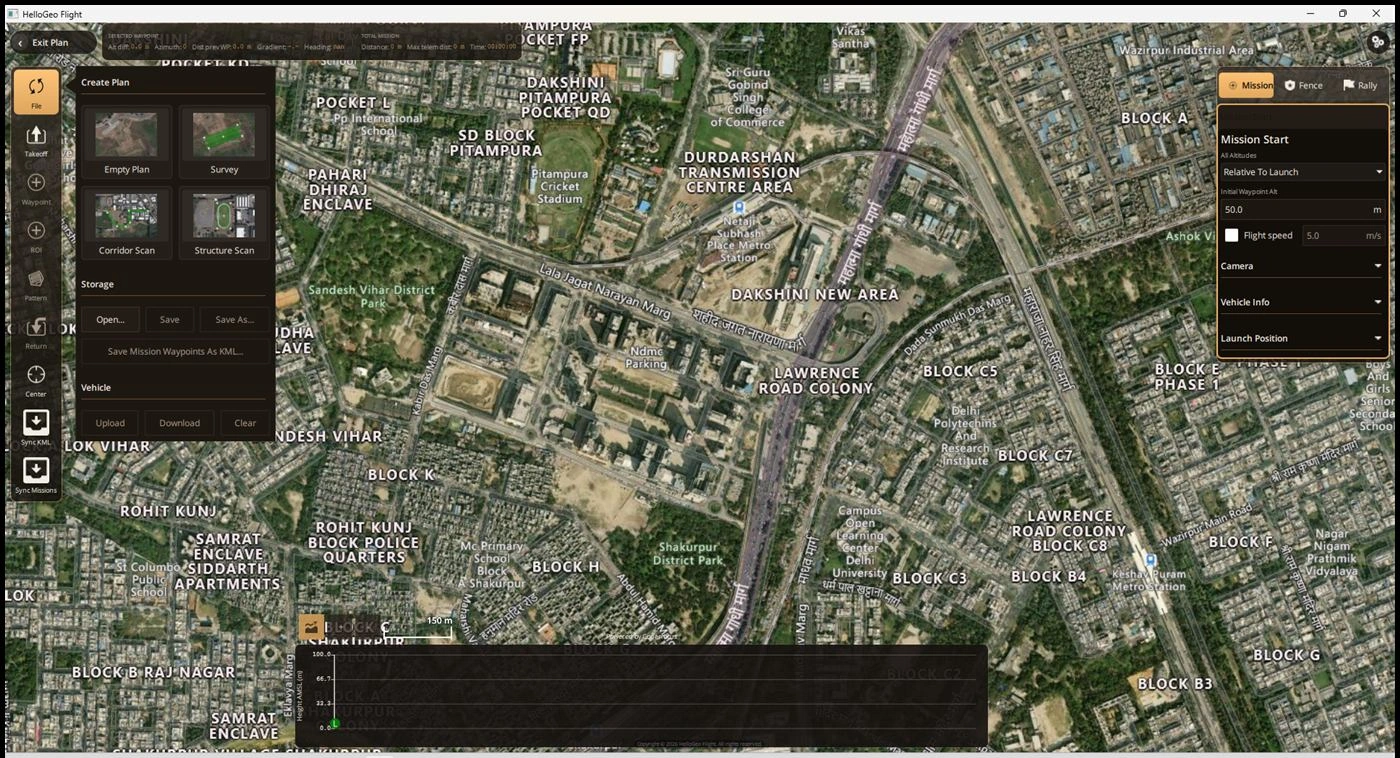Select the Takeoff tool

[36, 139]
